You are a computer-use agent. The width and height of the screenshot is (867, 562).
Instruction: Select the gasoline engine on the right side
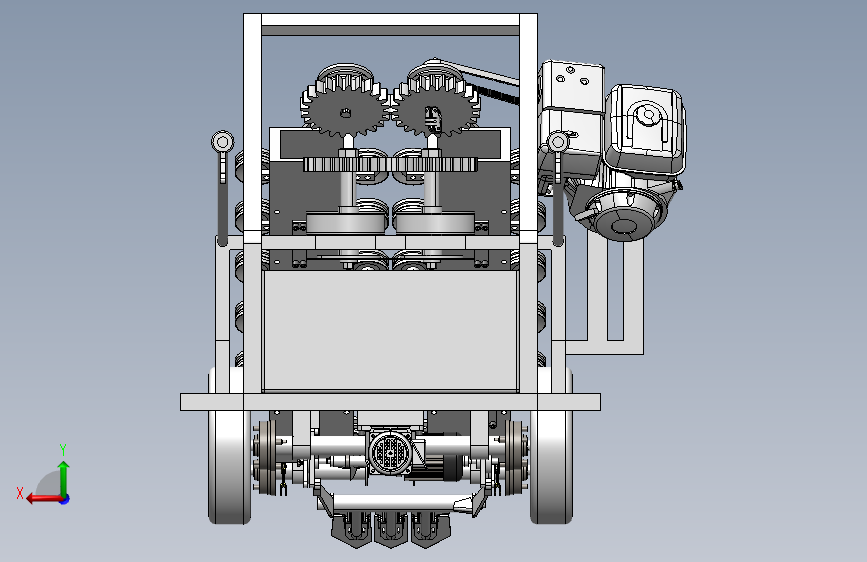[613, 148]
